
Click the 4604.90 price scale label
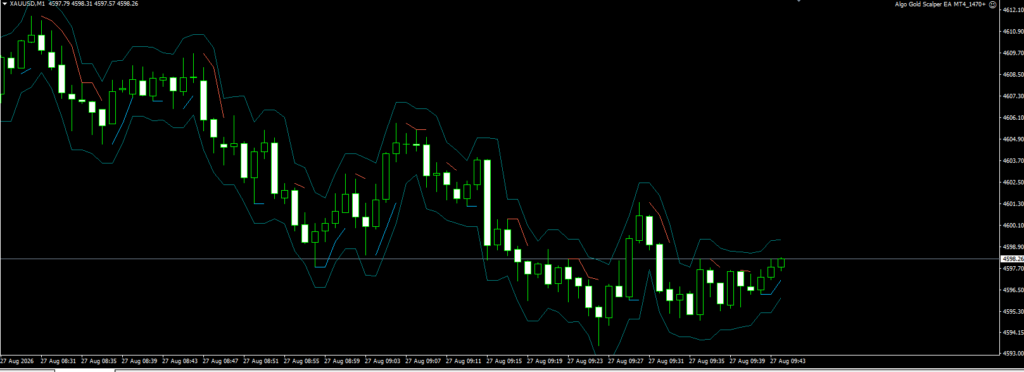[1011, 139]
